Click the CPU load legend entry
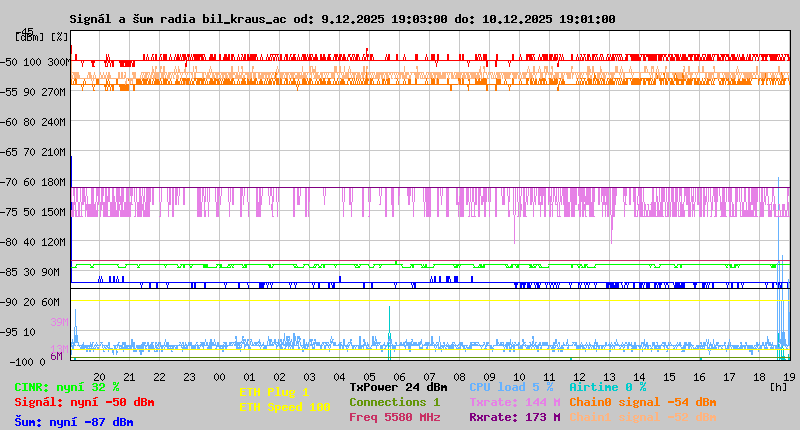This screenshot has height=430, width=800. [x=511, y=387]
